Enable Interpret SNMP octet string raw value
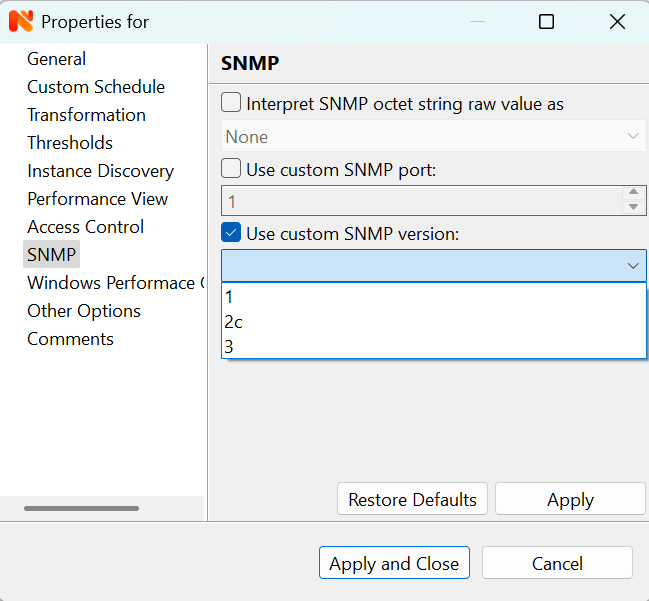This screenshot has width=649, height=601. click(x=231, y=103)
